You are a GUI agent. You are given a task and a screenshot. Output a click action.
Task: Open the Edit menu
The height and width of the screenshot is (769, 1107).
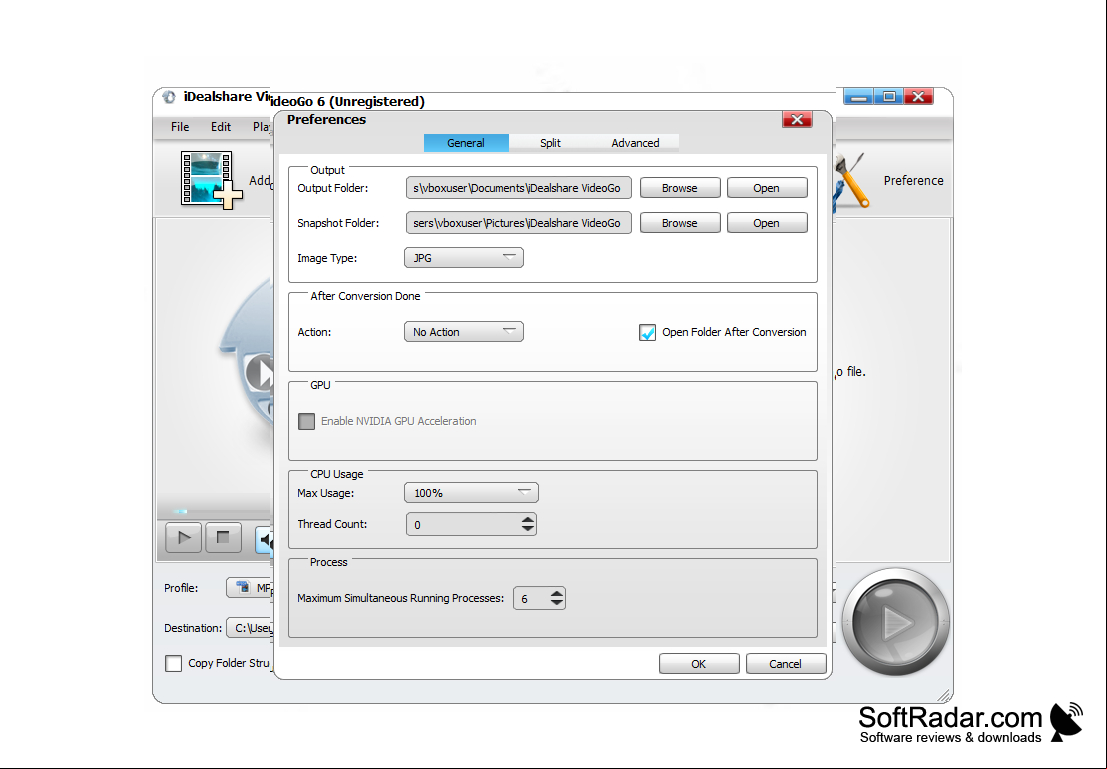click(x=221, y=127)
